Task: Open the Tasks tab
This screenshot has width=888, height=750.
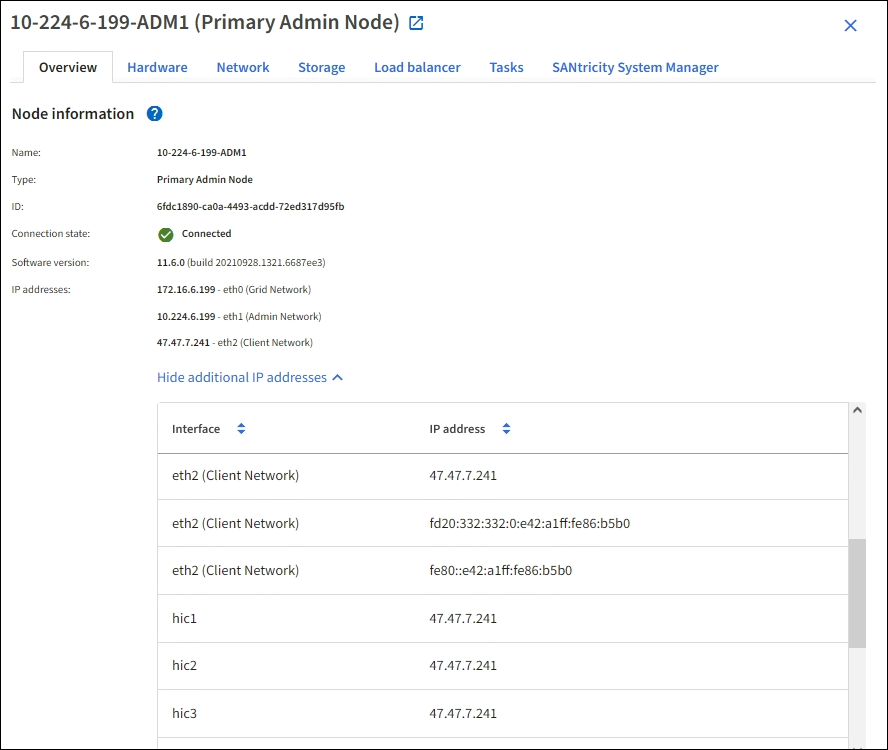Action: (x=506, y=68)
